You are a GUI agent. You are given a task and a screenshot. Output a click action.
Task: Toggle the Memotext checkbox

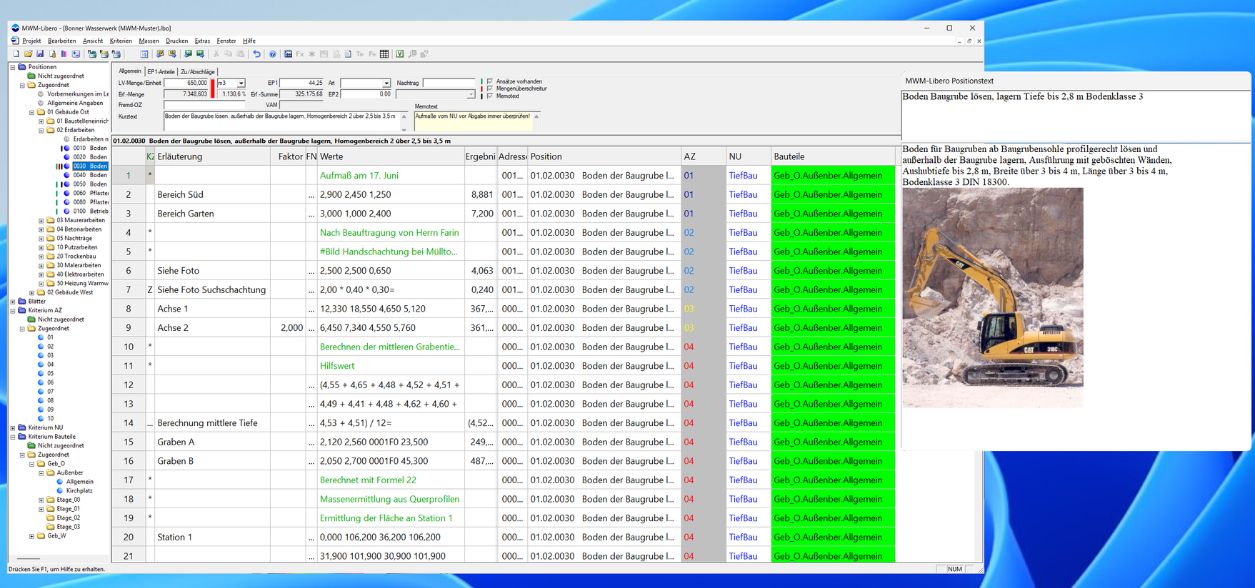[x=489, y=95]
